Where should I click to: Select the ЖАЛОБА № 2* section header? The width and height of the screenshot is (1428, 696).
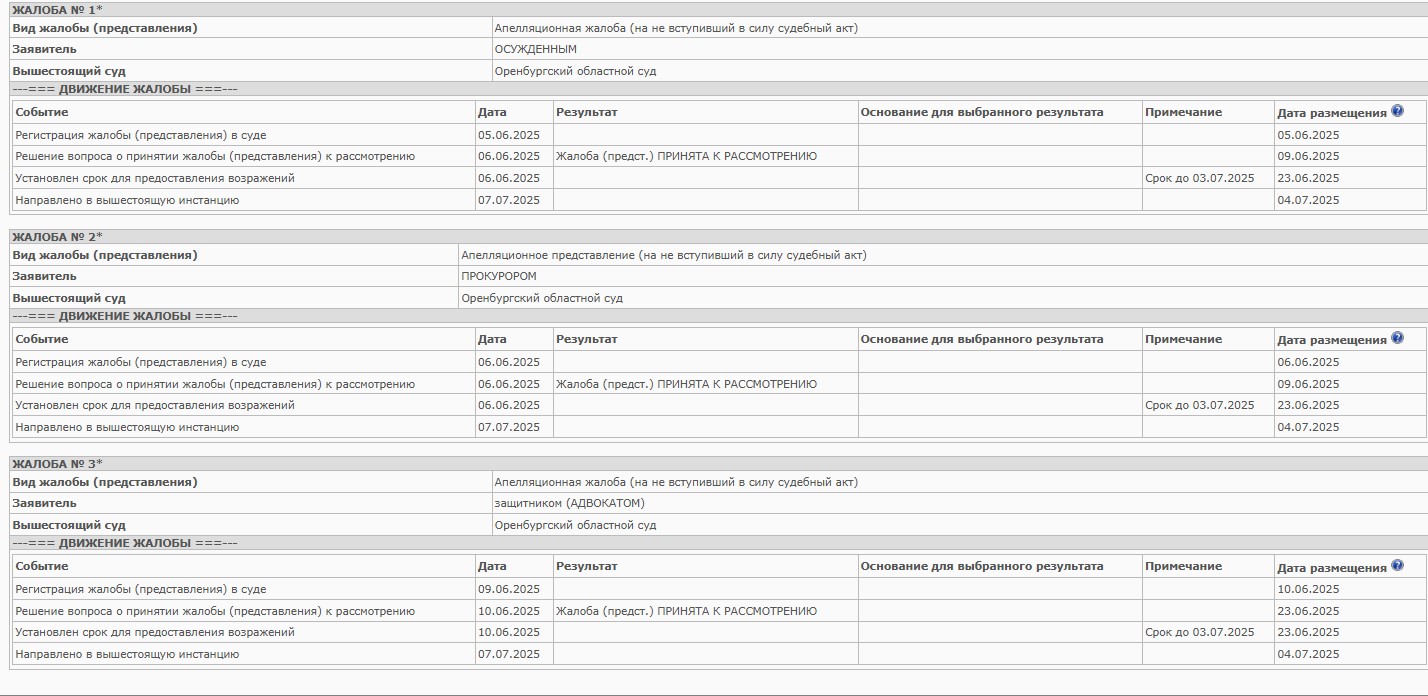[x=57, y=236]
